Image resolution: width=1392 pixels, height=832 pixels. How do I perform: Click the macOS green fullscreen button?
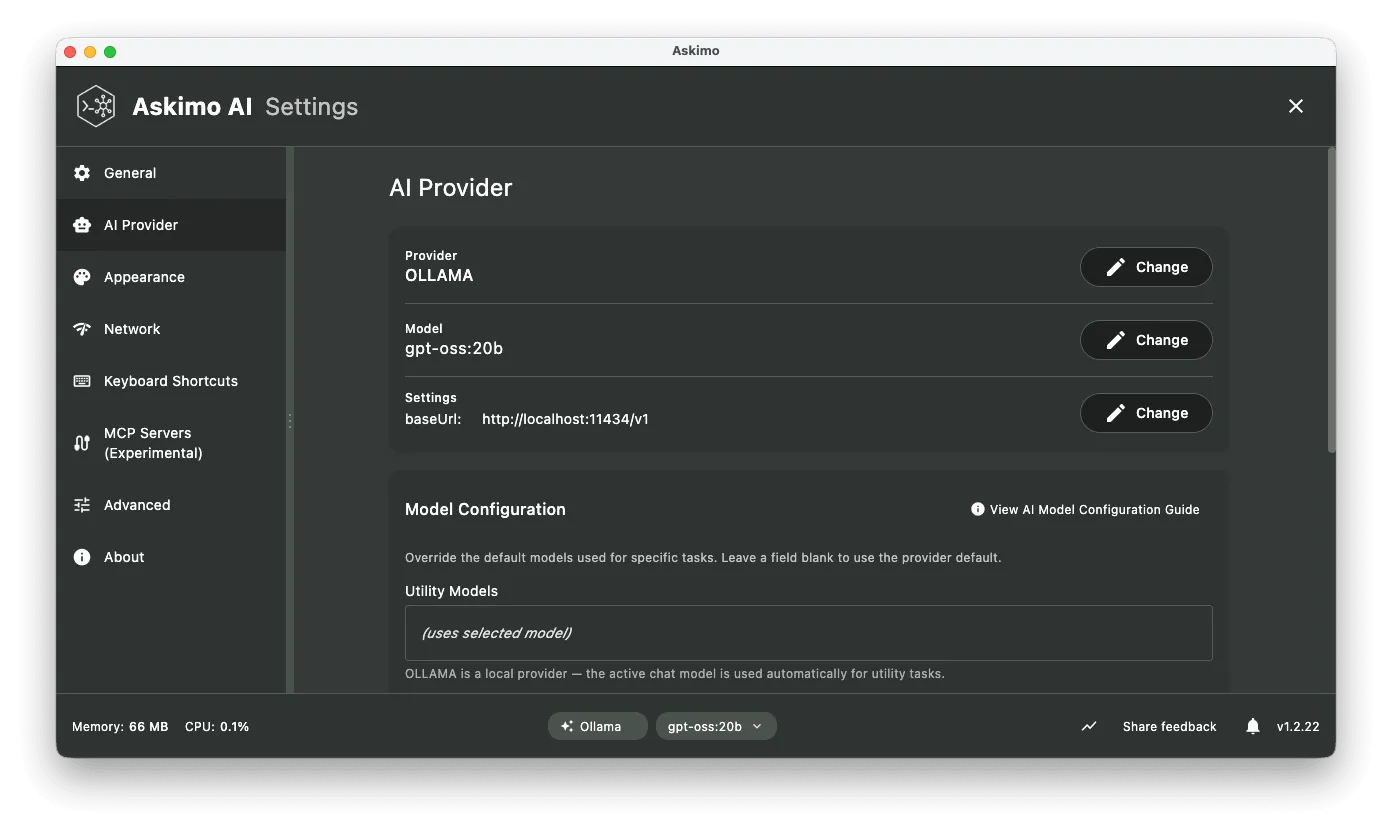point(110,52)
